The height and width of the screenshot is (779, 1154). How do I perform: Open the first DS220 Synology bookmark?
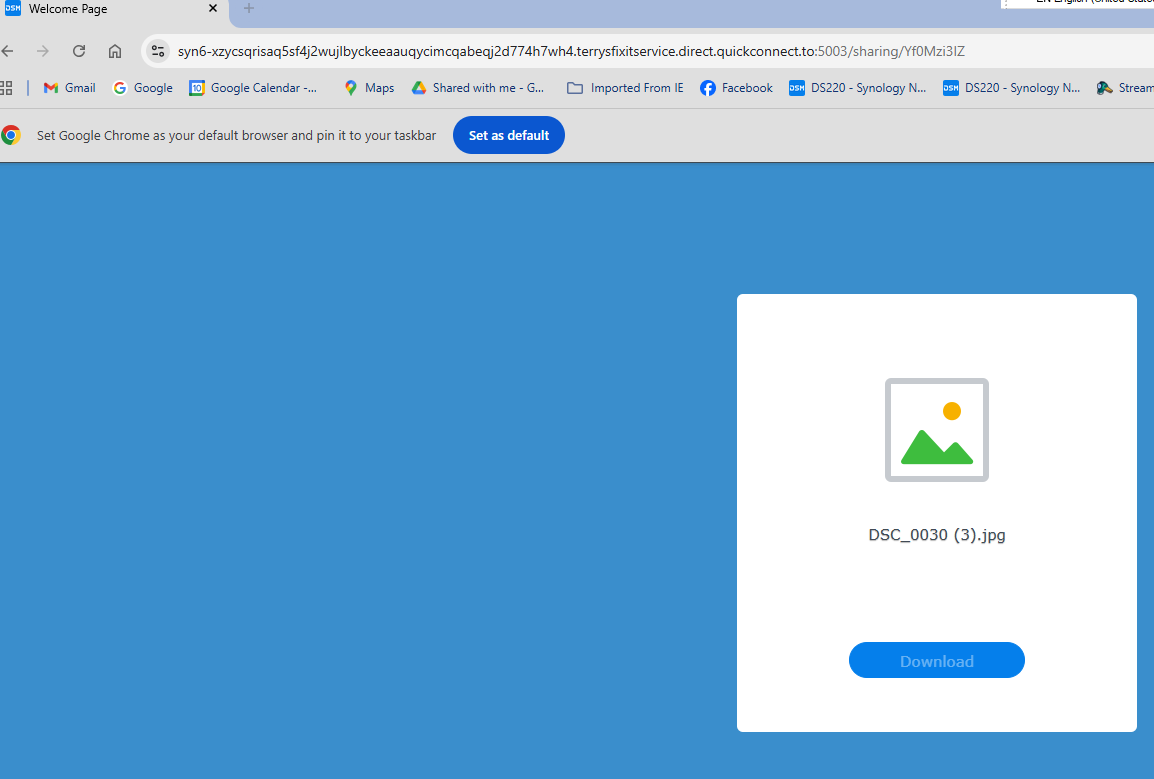click(x=858, y=88)
